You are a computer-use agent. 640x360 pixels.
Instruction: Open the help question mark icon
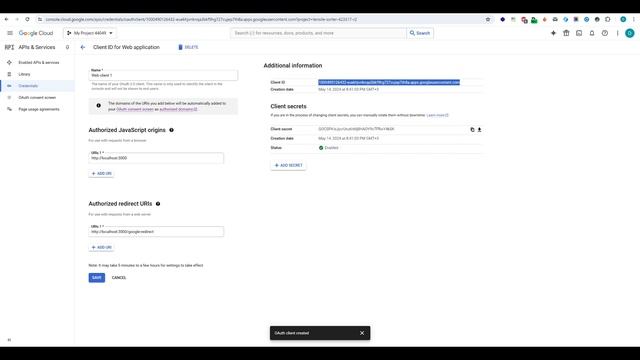tap(605, 33)
